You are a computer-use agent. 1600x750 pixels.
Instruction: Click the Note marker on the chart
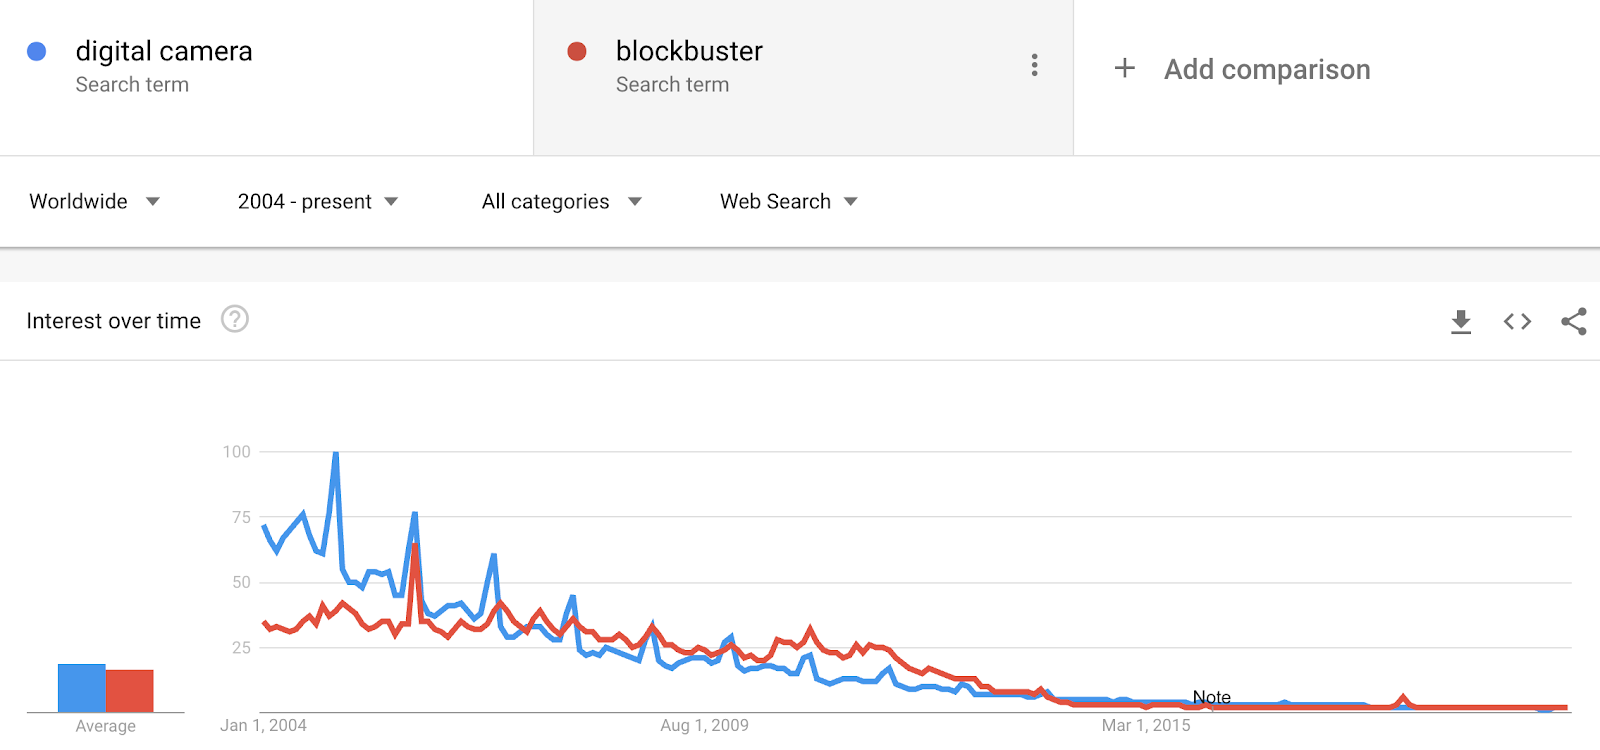point(1211,697)
